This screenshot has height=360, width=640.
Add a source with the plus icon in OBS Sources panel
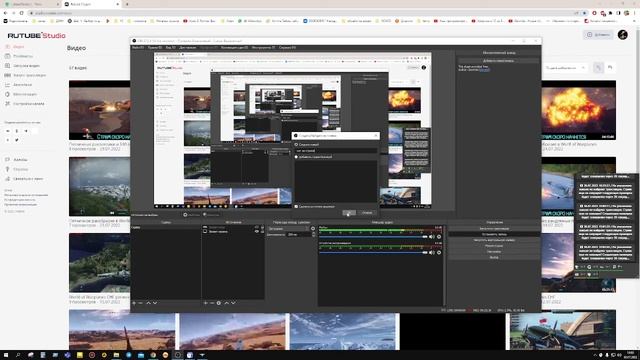coord(205,303)
